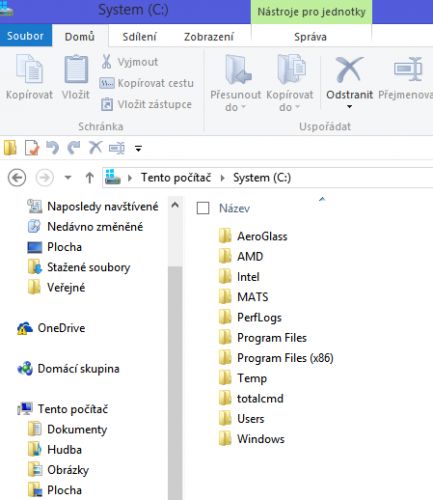The image size is (433, 500).
Task: Select the Program Files (x86) folder
Action: click(276, 358)
